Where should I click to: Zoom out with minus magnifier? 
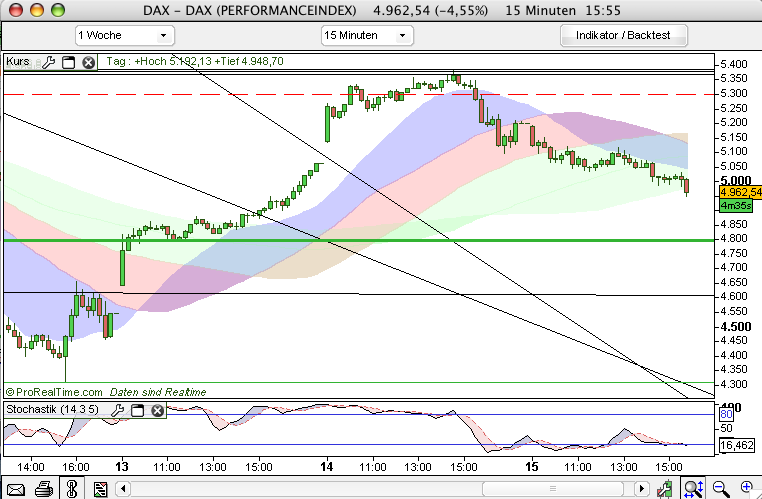point(721,488)
